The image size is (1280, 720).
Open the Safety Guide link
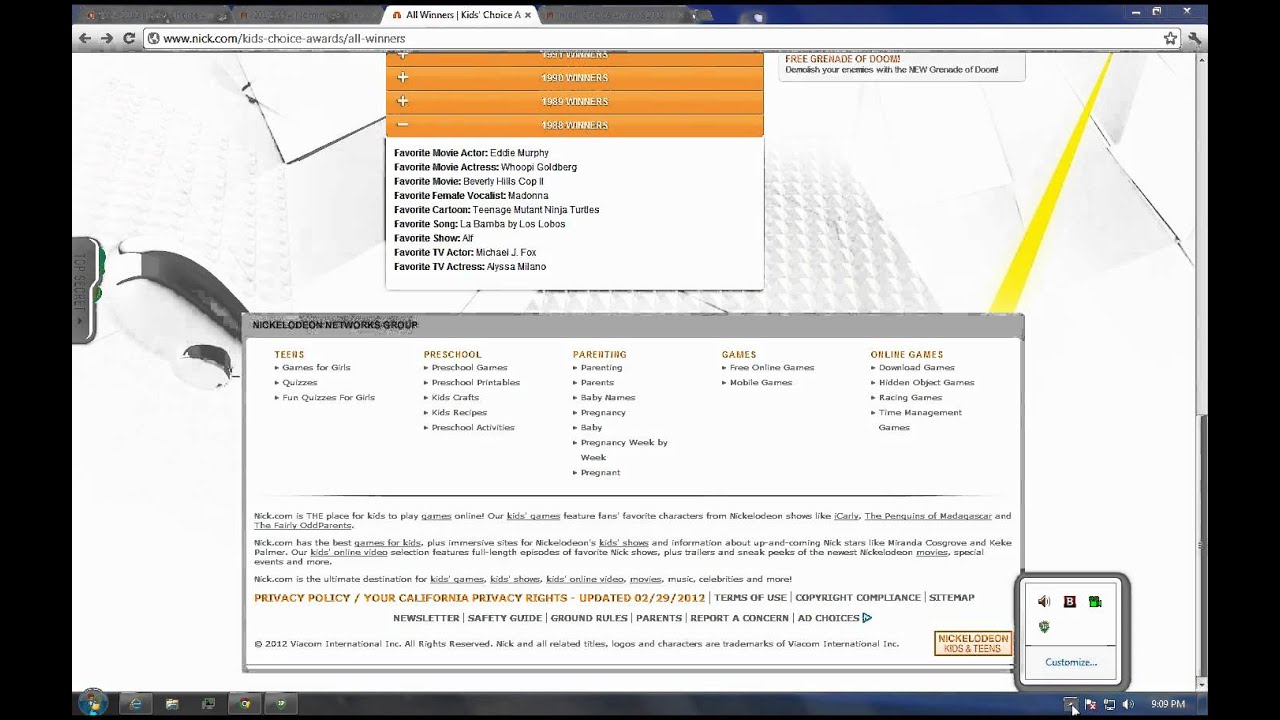(505, 618)
